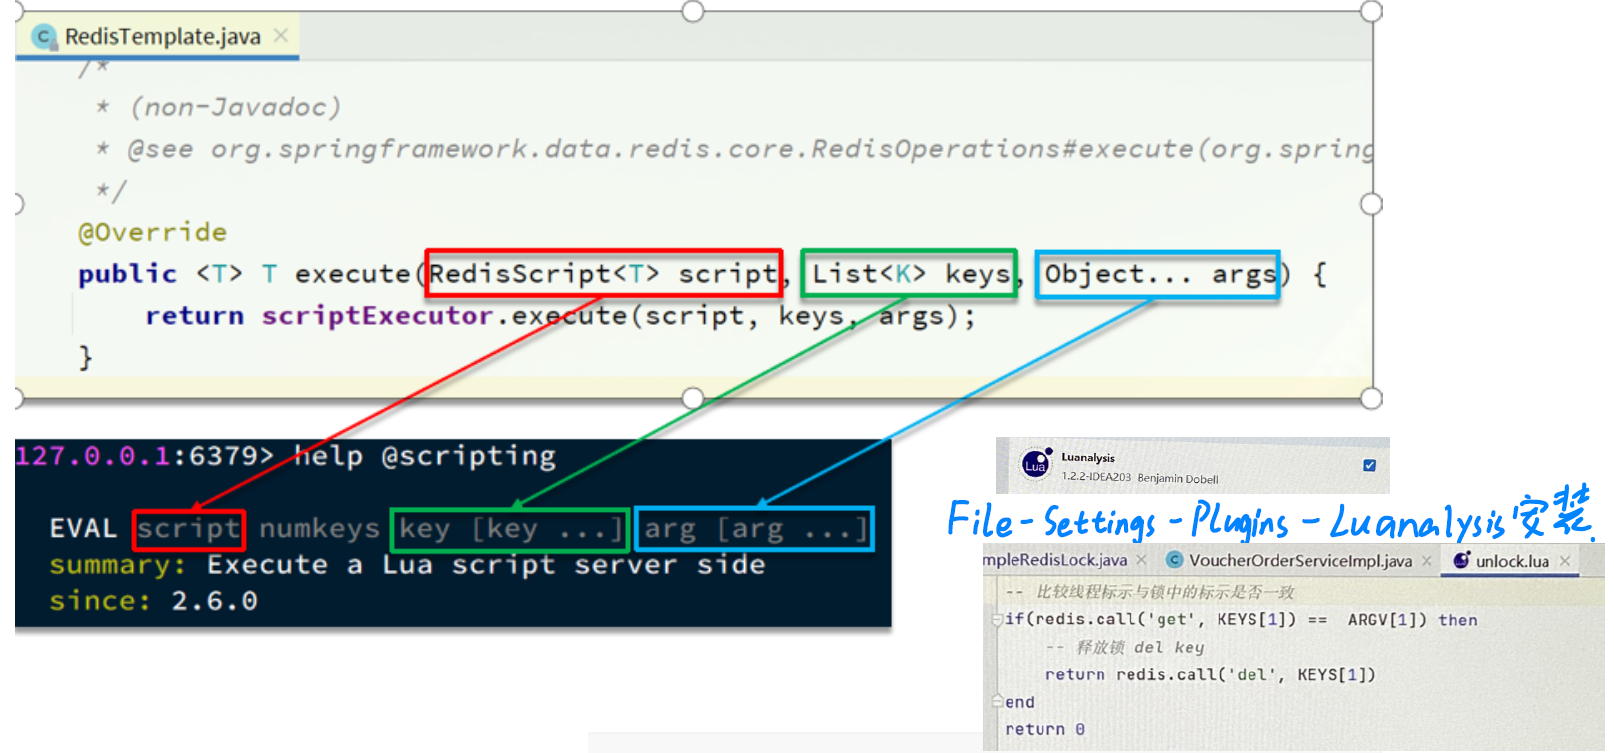This screenshot has width=1614, height=753.
Task: Click the top-right corner image selection handle
Action: point(1372,11)
